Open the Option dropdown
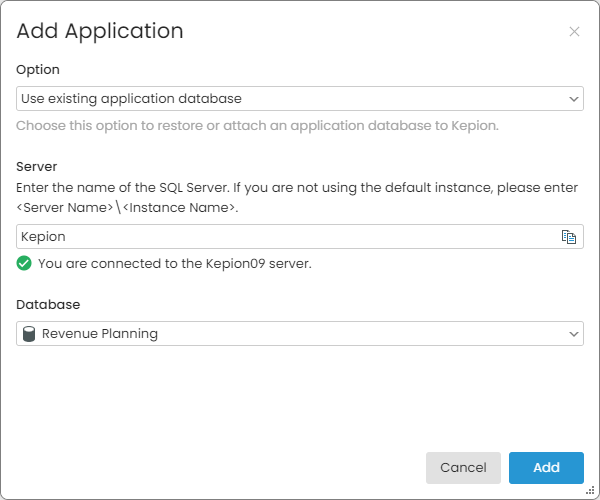 pyautogui.click(x=300, y=99)
